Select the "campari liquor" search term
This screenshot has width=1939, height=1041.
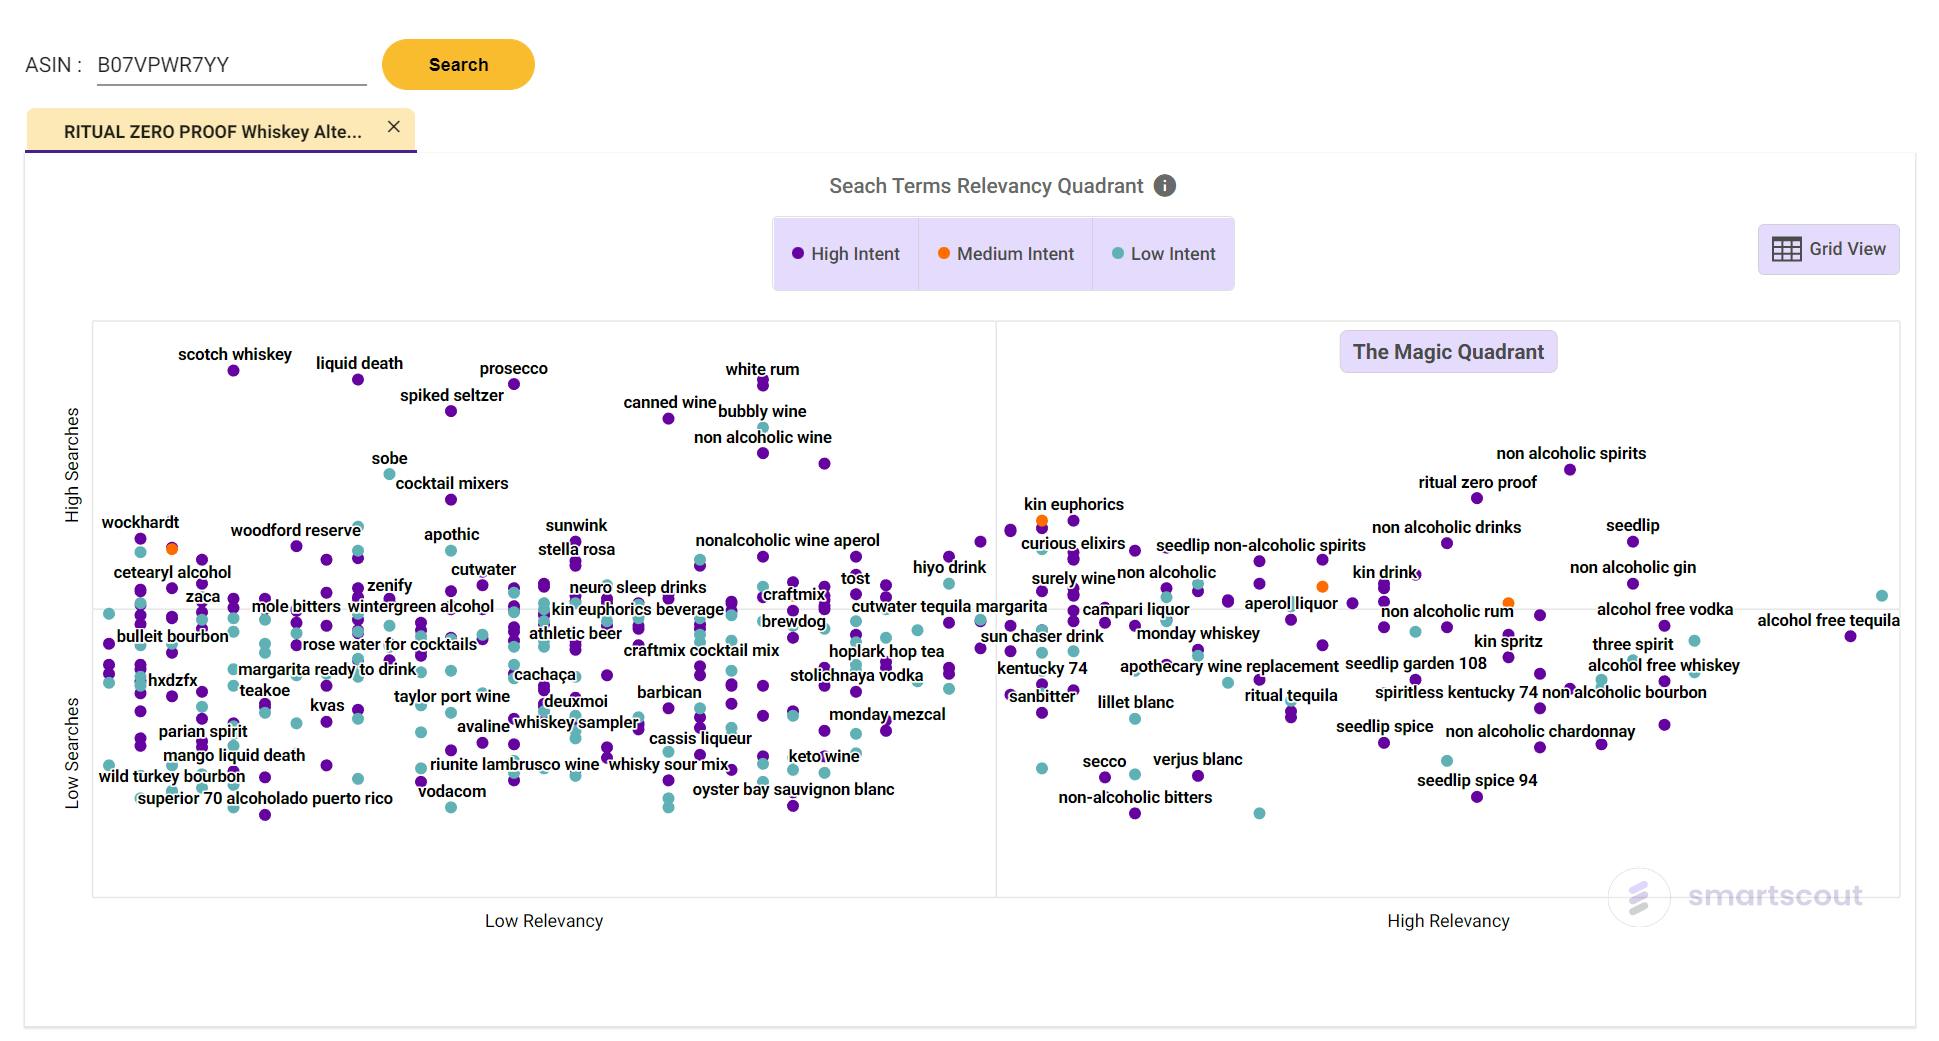pyautogui.click(x=1136, y=609)
